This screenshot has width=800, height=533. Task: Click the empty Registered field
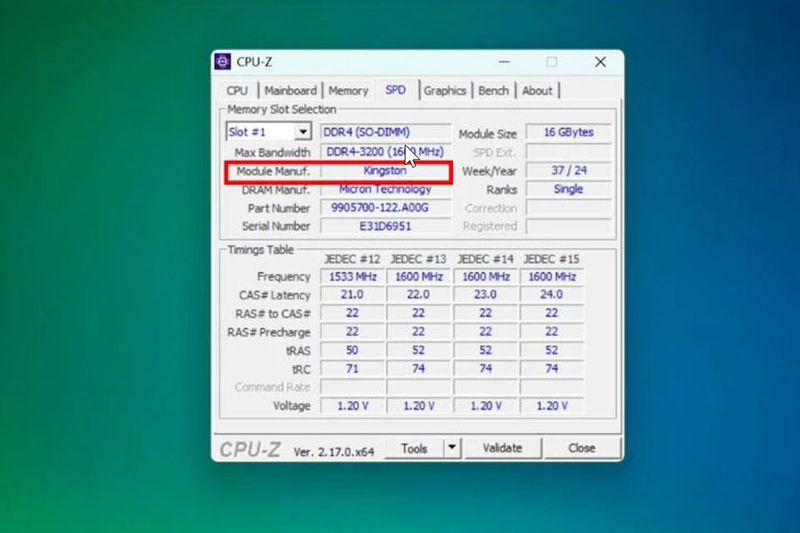click(x=568, y=226)
